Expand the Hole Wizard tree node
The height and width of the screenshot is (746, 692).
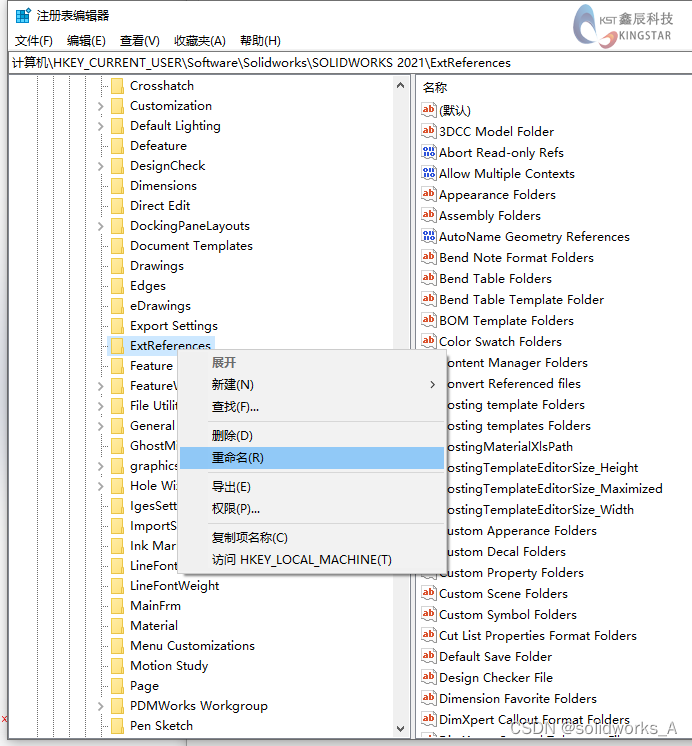(x=100, y=486)
